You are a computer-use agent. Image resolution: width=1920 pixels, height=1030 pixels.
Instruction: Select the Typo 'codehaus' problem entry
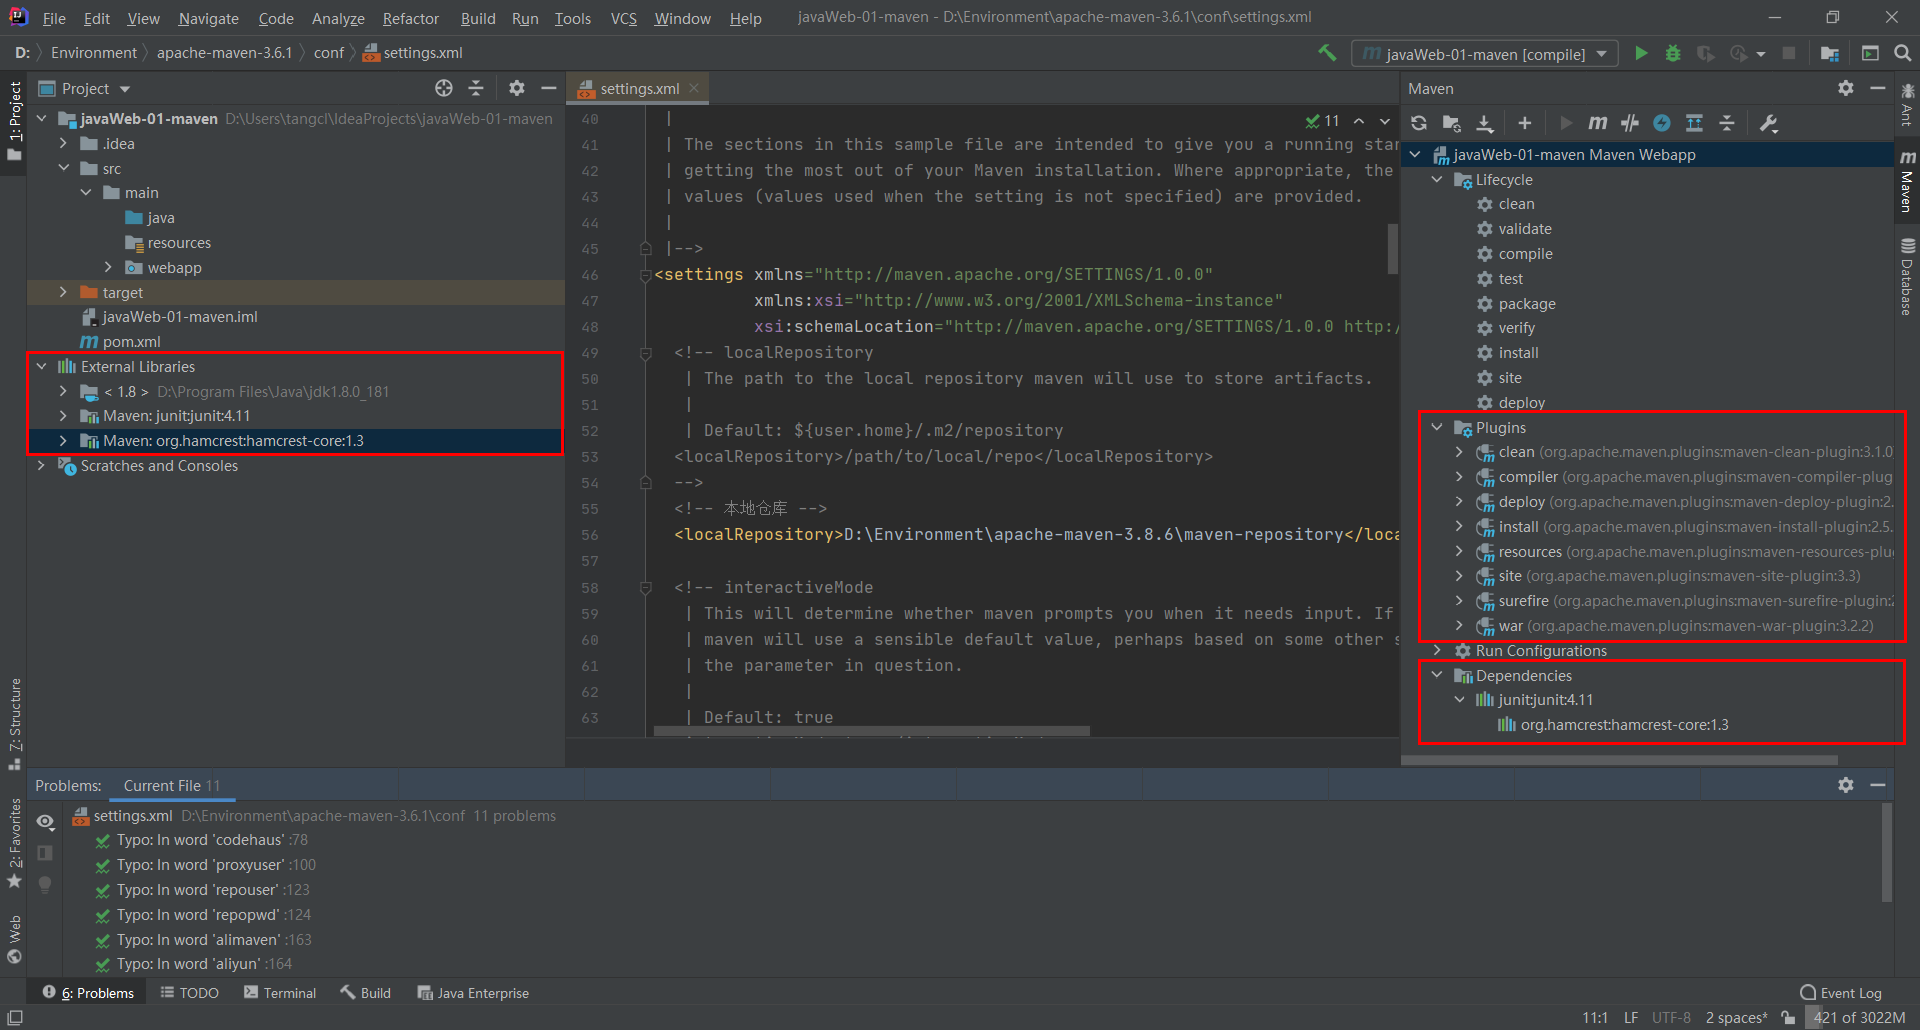pos(212,840)
